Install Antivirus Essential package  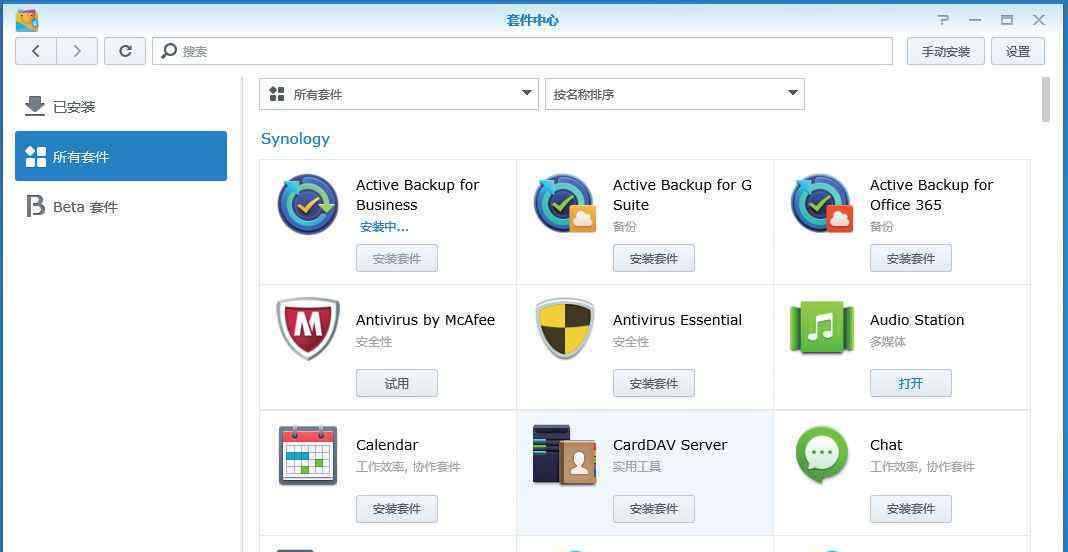(654, 383)
